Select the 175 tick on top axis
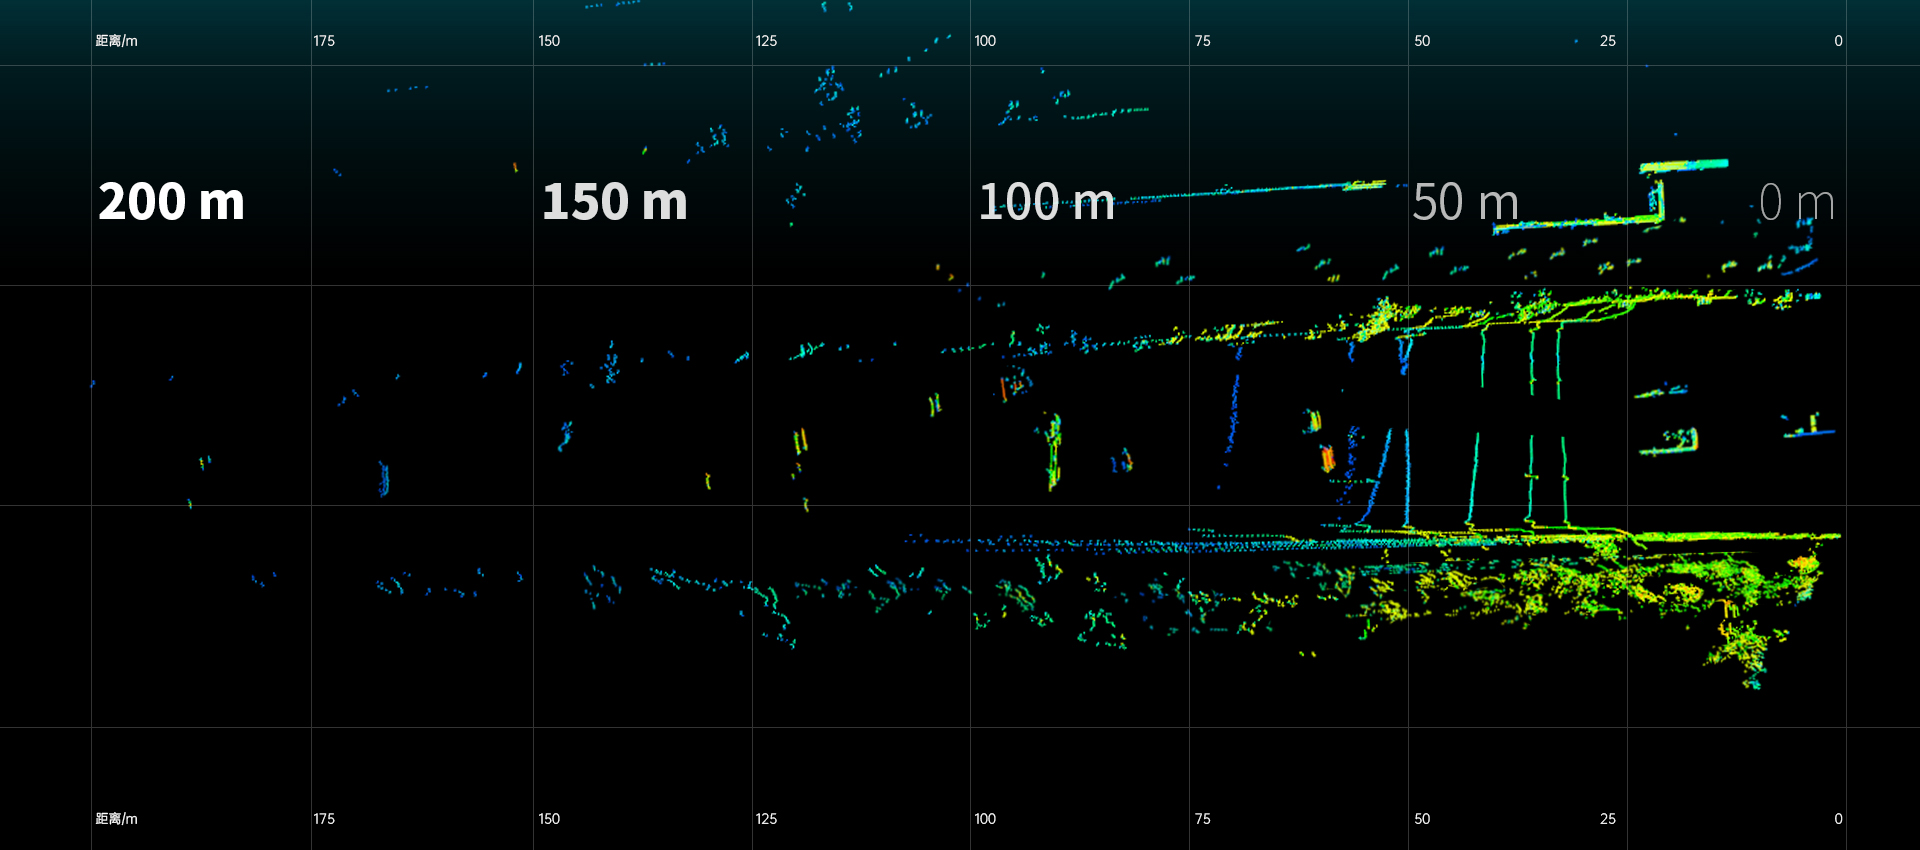The height and width of the screenshot is (850, 1920). click(x=324, y=41)
